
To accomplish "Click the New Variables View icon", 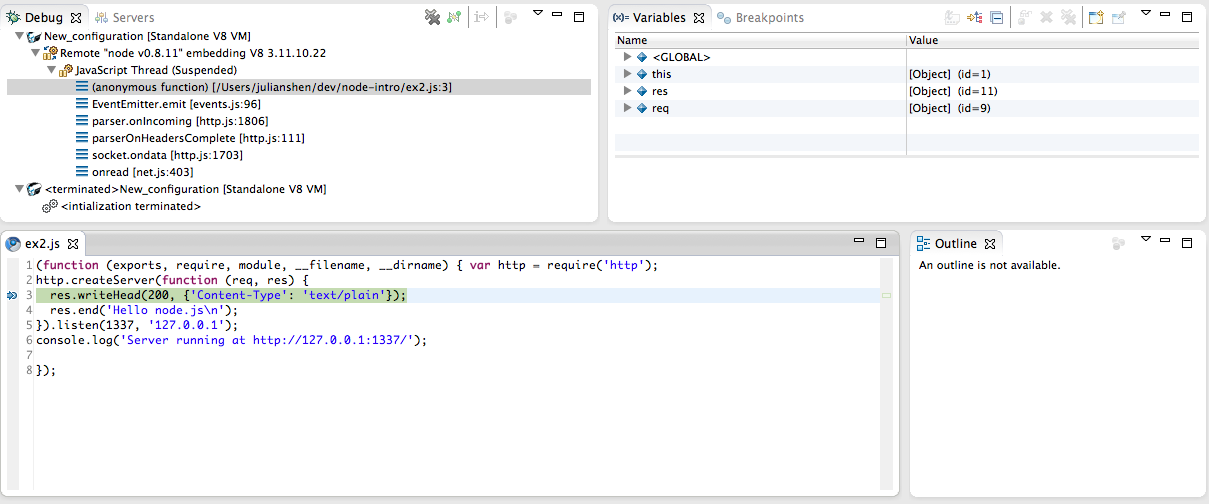I will 1095,17.
